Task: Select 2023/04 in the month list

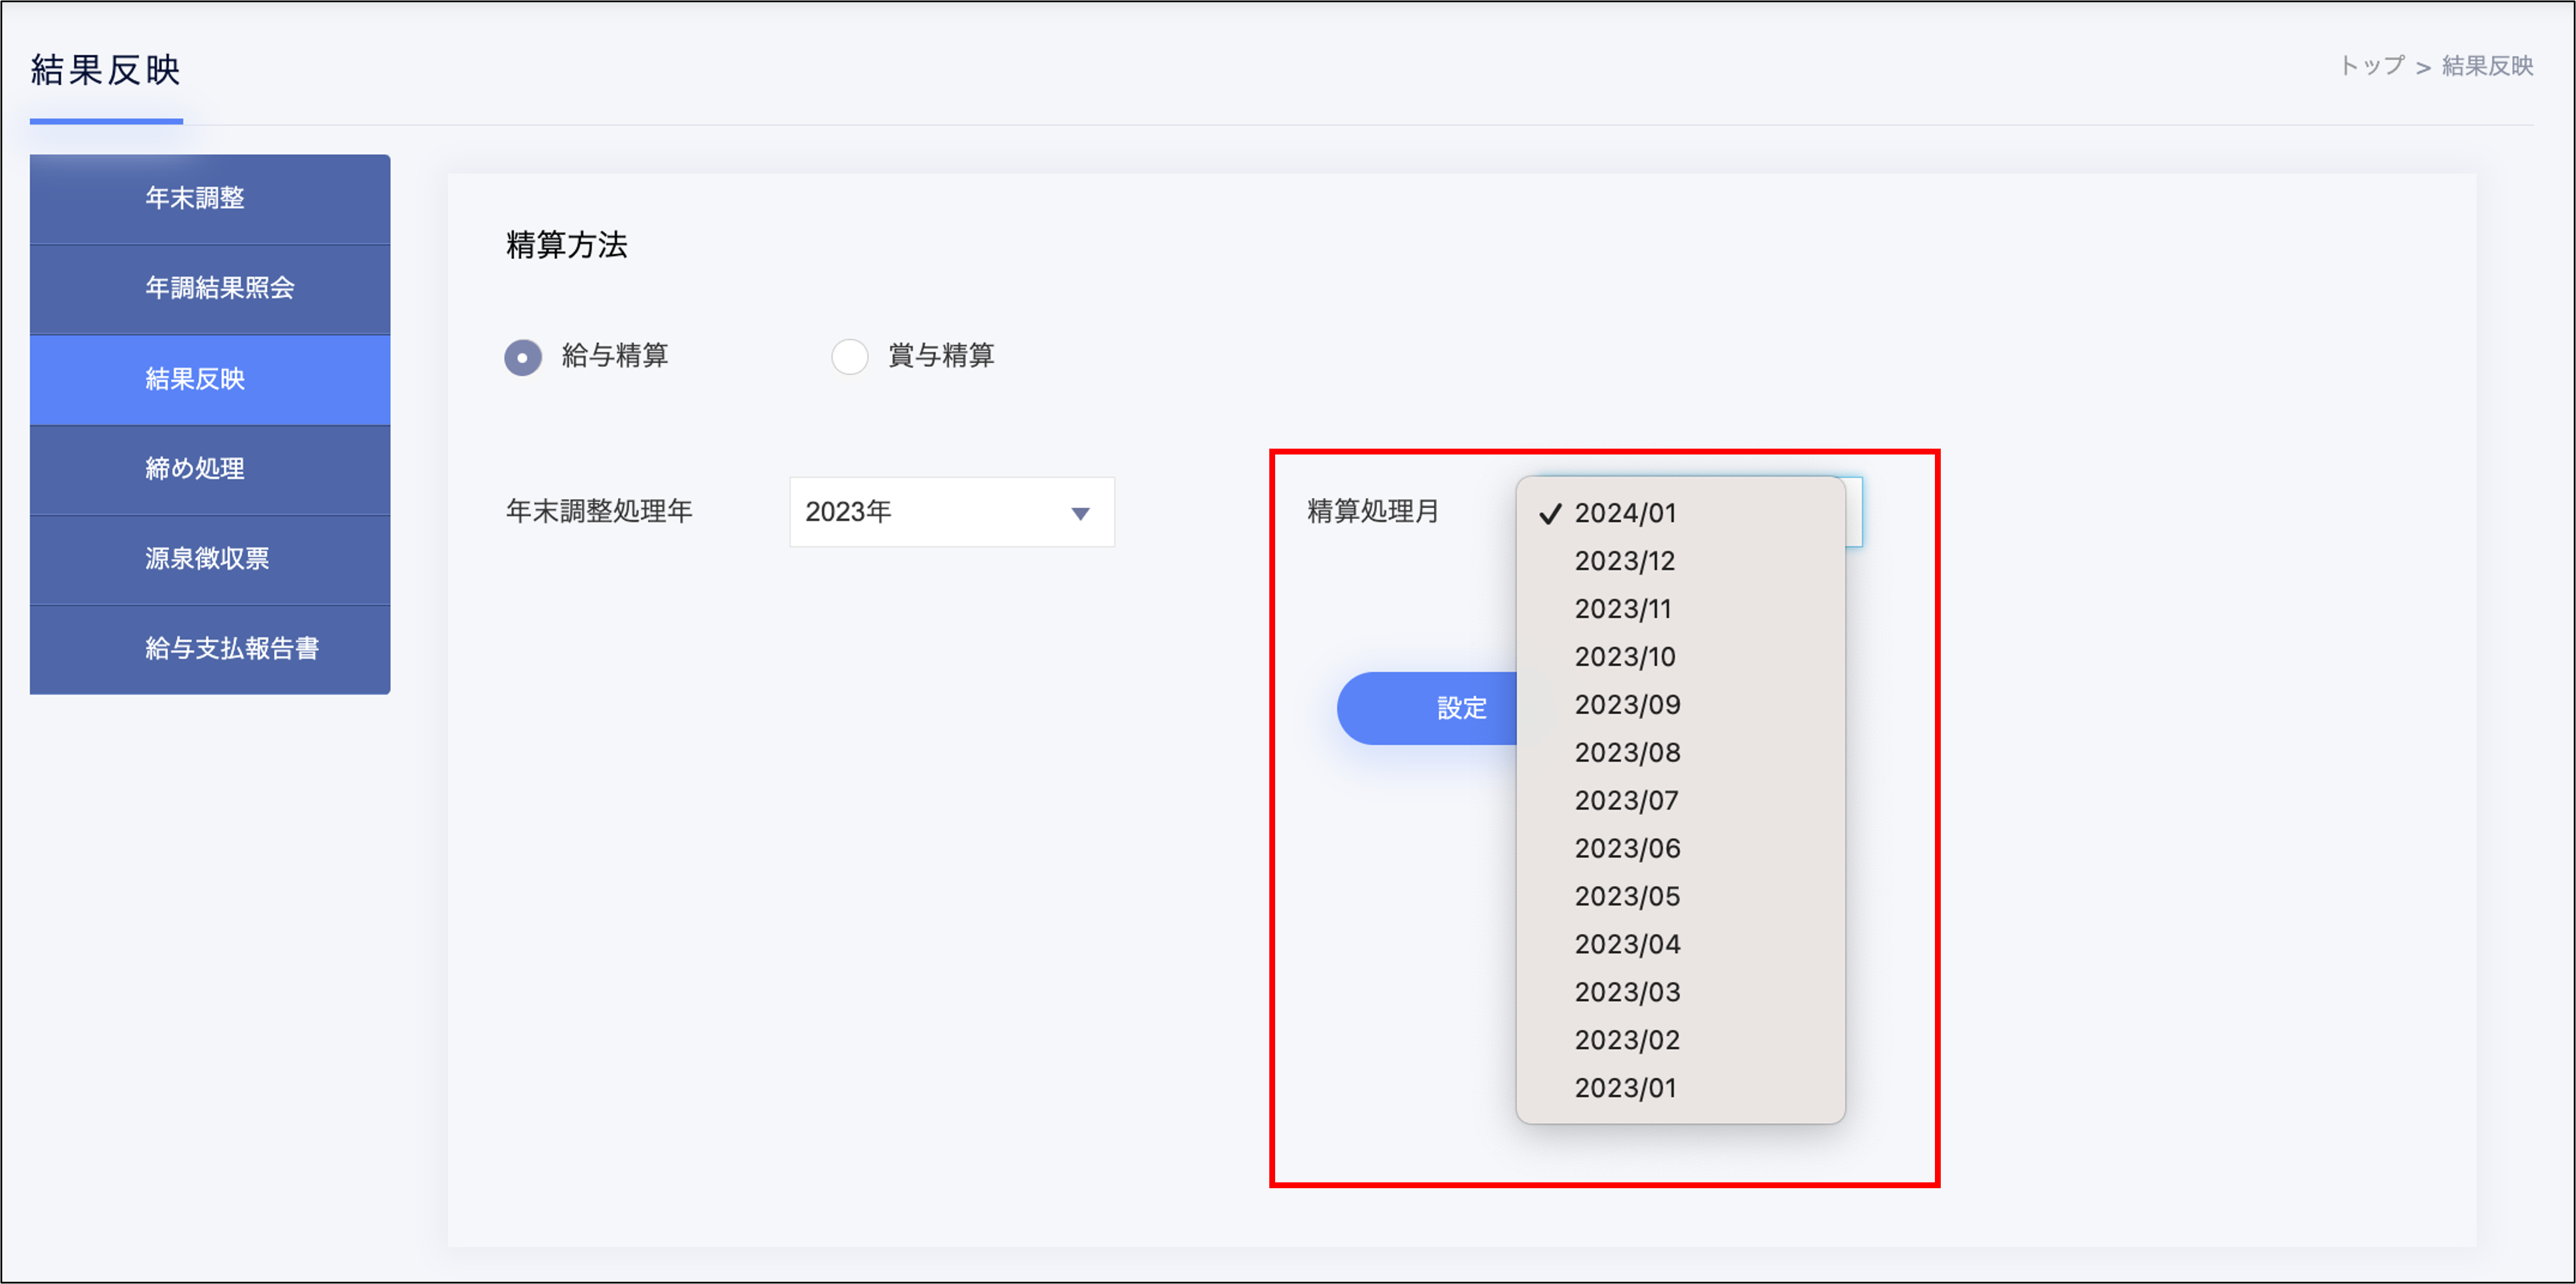Action: tap(1627, 944)
